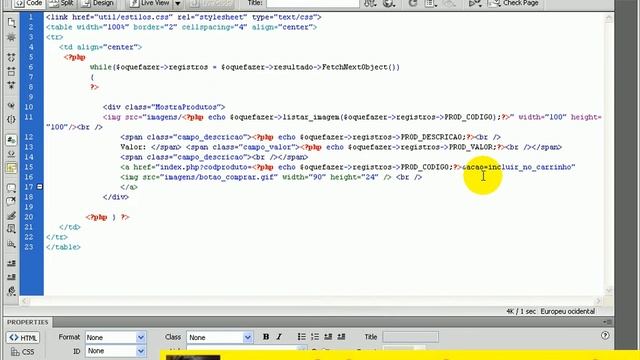The image size is (640, 360).
Task: Open the Class dropdown
Action: 220,338
